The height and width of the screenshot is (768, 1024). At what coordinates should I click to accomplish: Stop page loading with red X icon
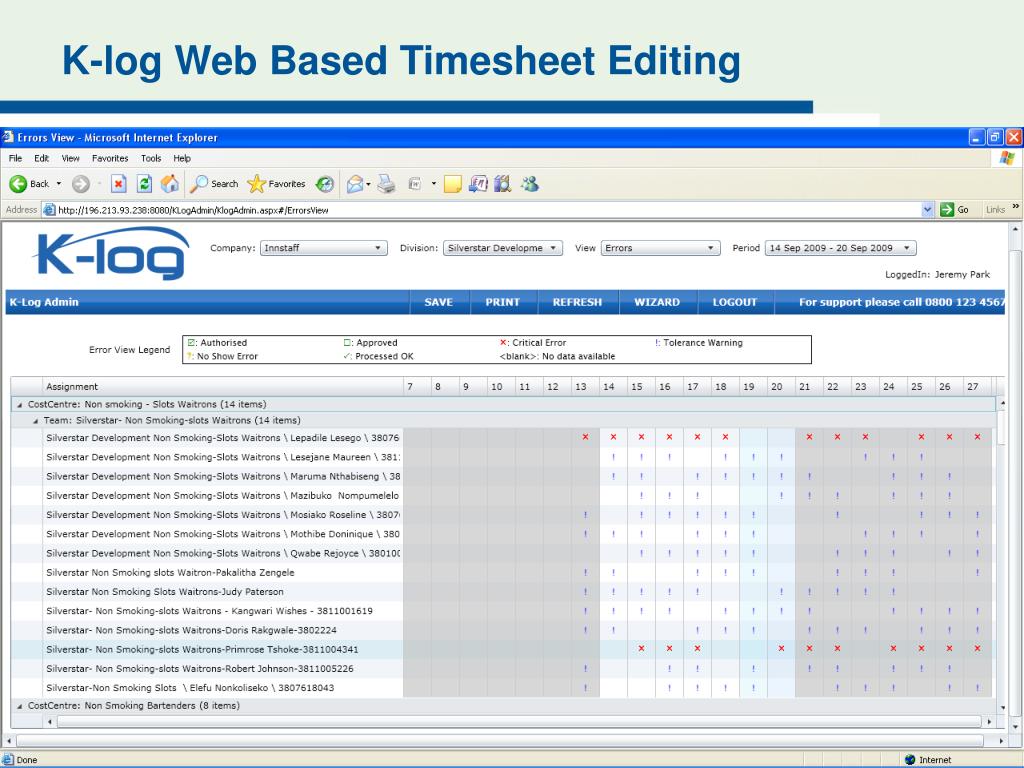(x=118, y=184)
